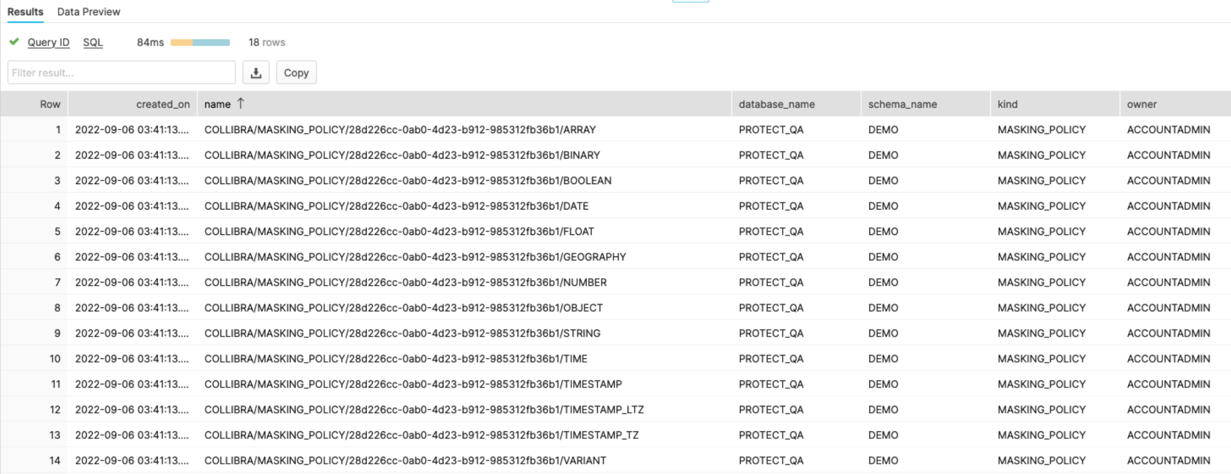
Task: Select the name cell ending in VARIANT
Action: click(405, 461)
